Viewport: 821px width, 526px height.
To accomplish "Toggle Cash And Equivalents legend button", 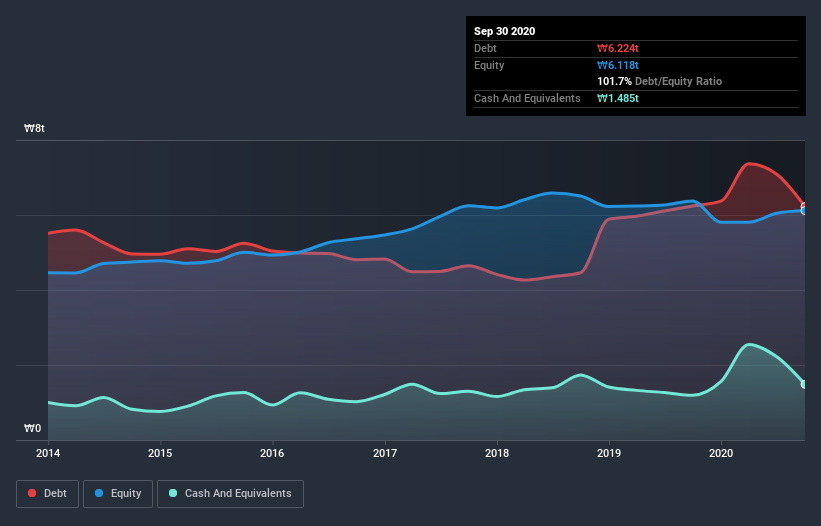I will coord(230,494).
